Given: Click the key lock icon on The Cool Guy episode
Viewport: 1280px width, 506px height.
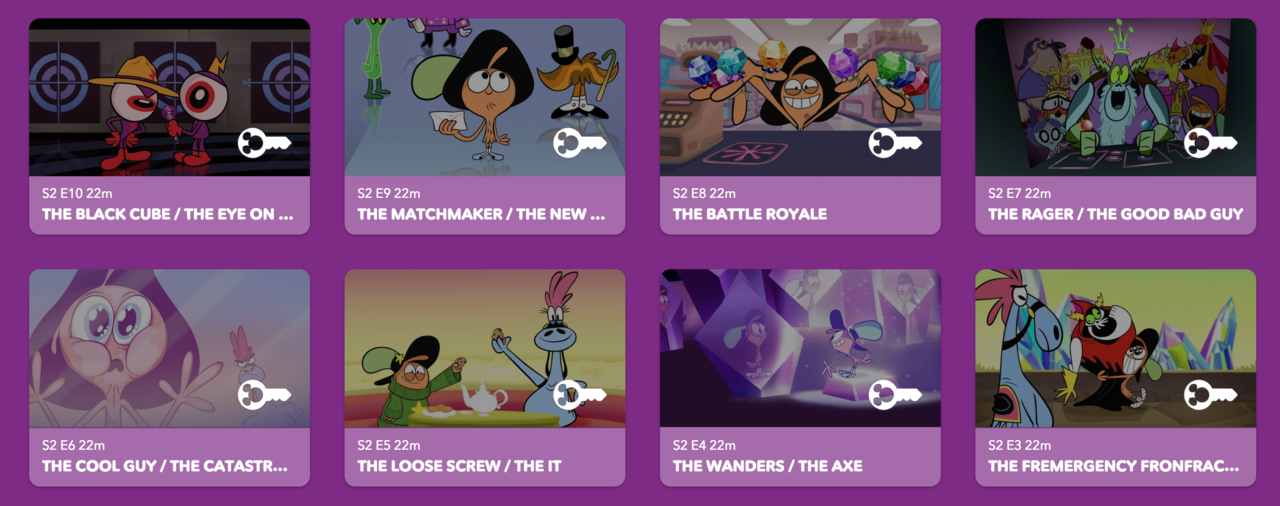Looking at the screenshot, I should [264, 395].
